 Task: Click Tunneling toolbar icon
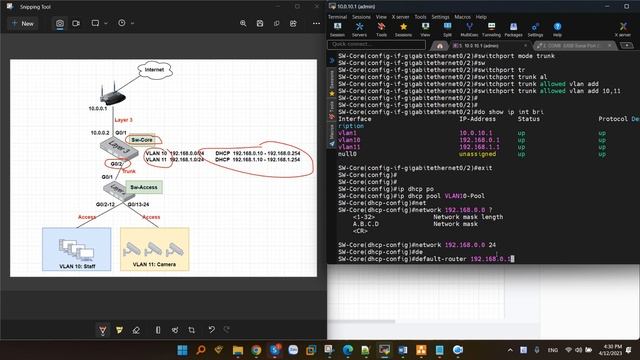[491, 29]
